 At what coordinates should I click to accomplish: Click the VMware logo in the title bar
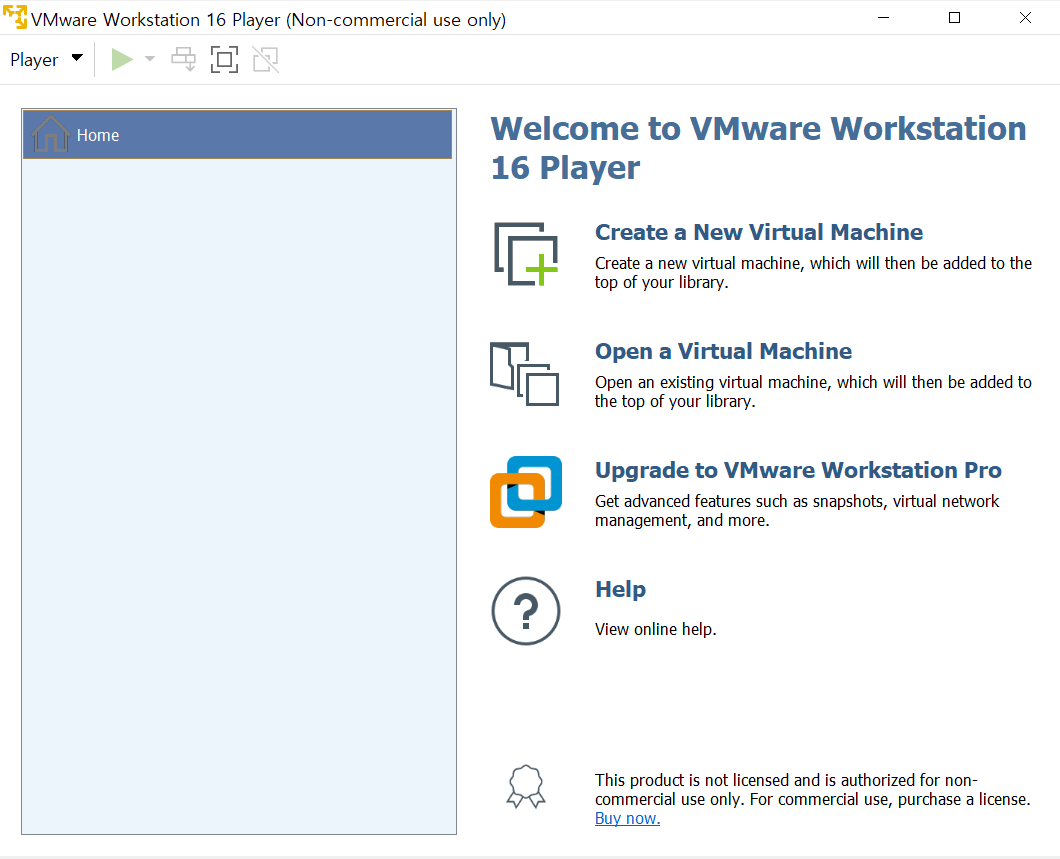[x=16, y=17]
